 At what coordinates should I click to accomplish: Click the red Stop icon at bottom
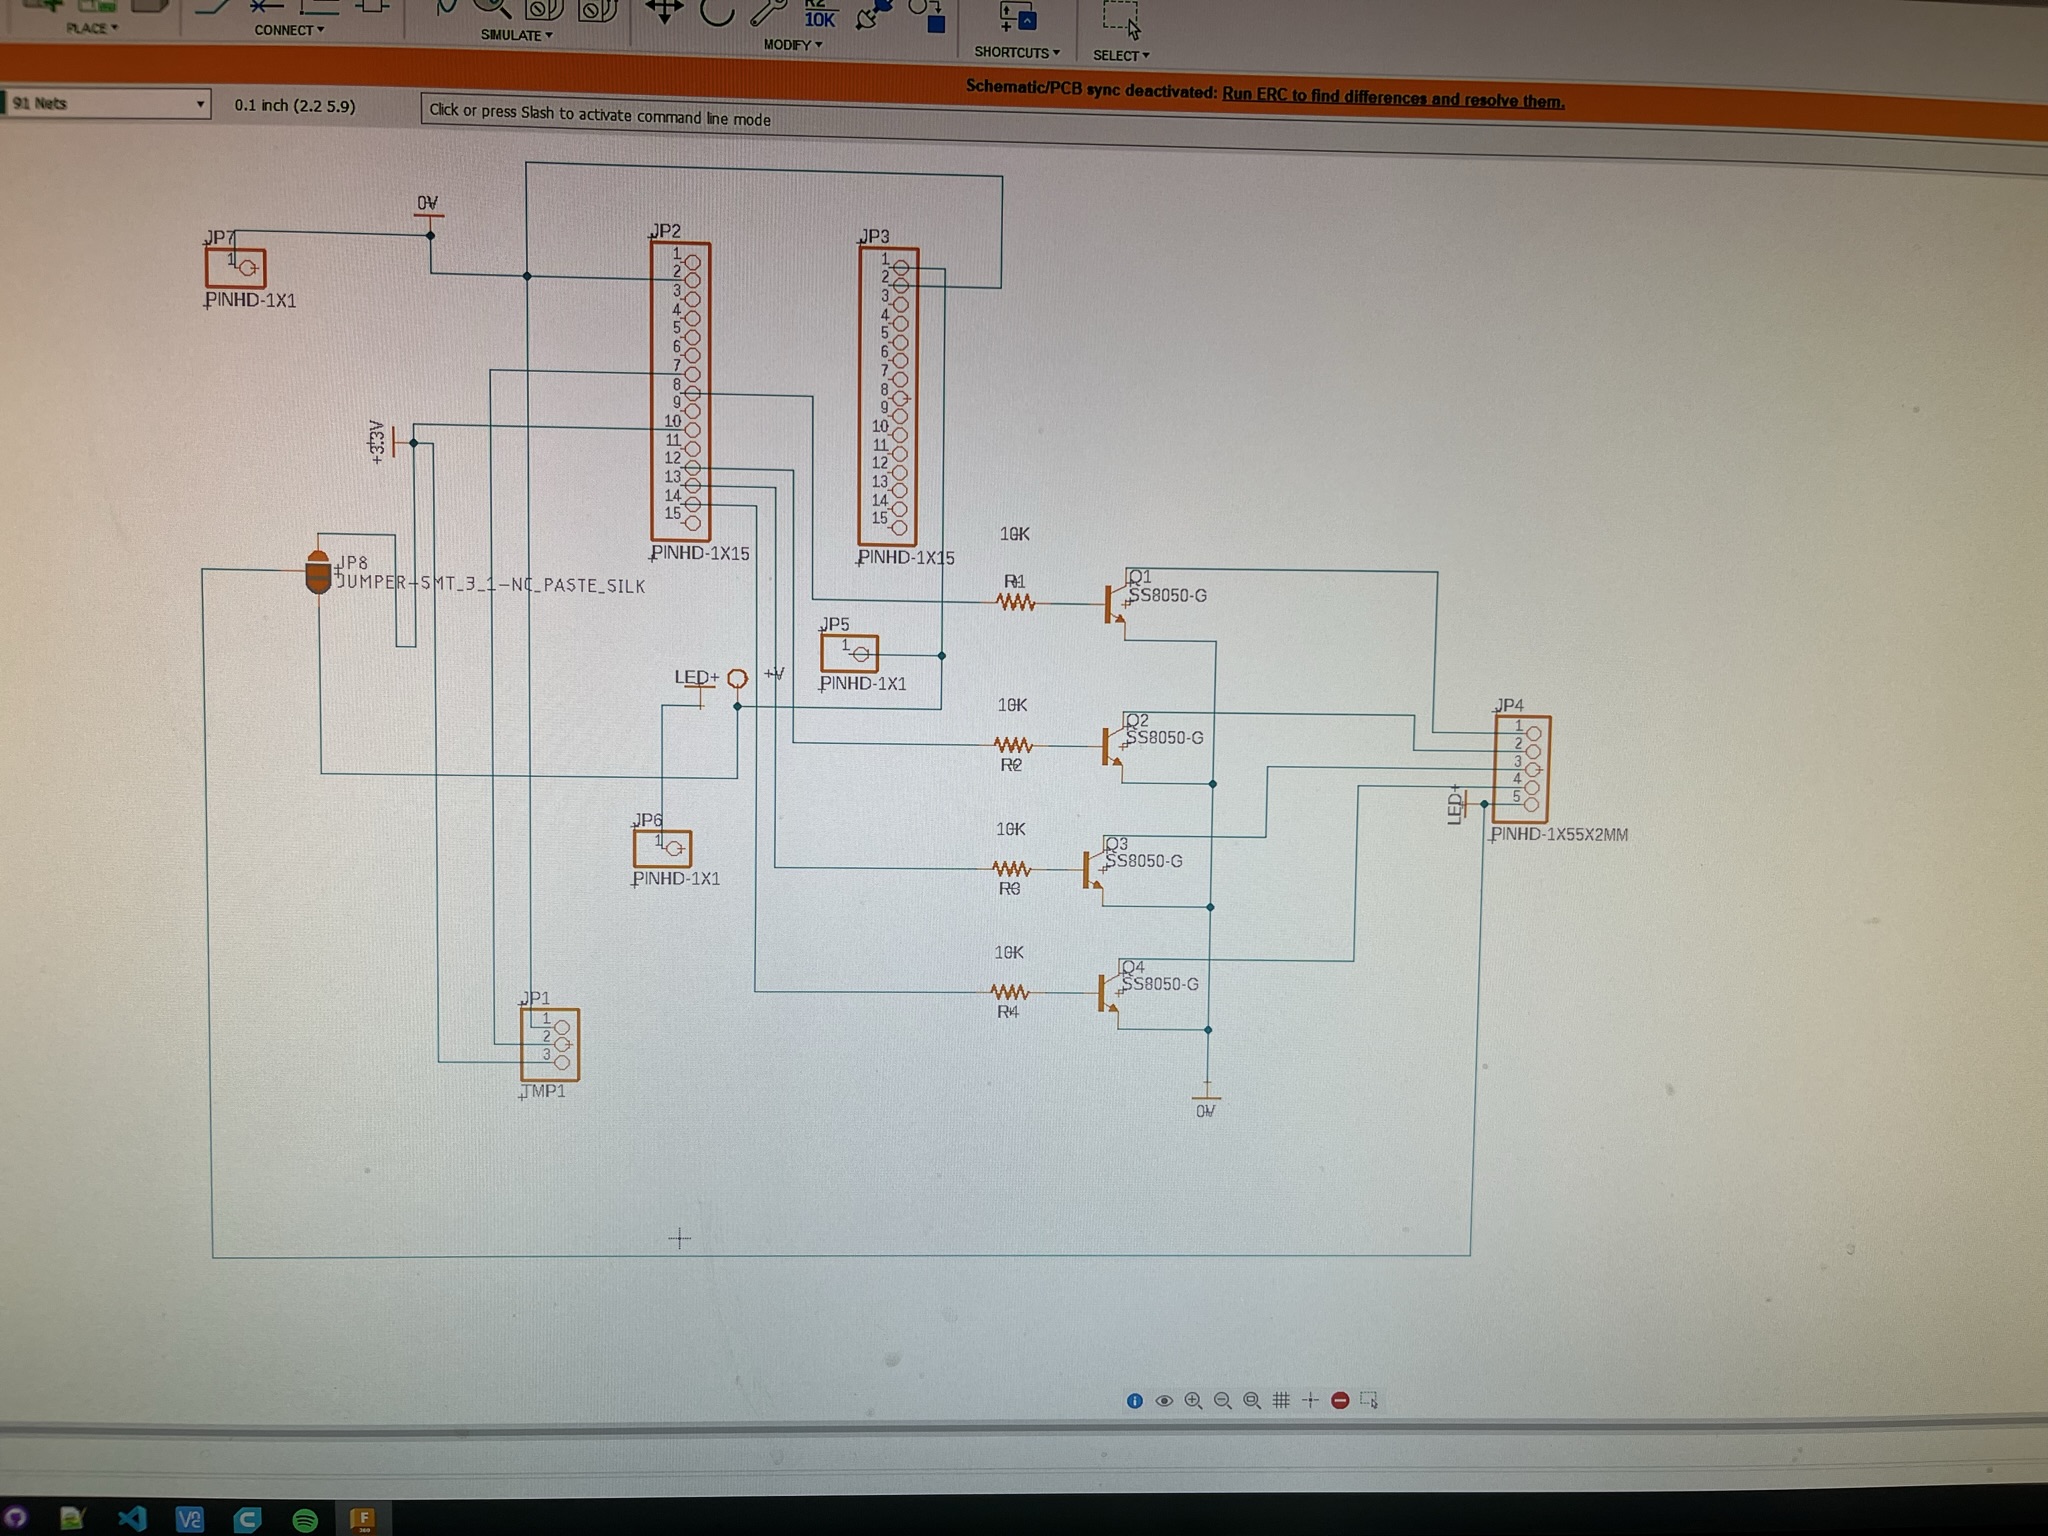coord(1340,1401)
